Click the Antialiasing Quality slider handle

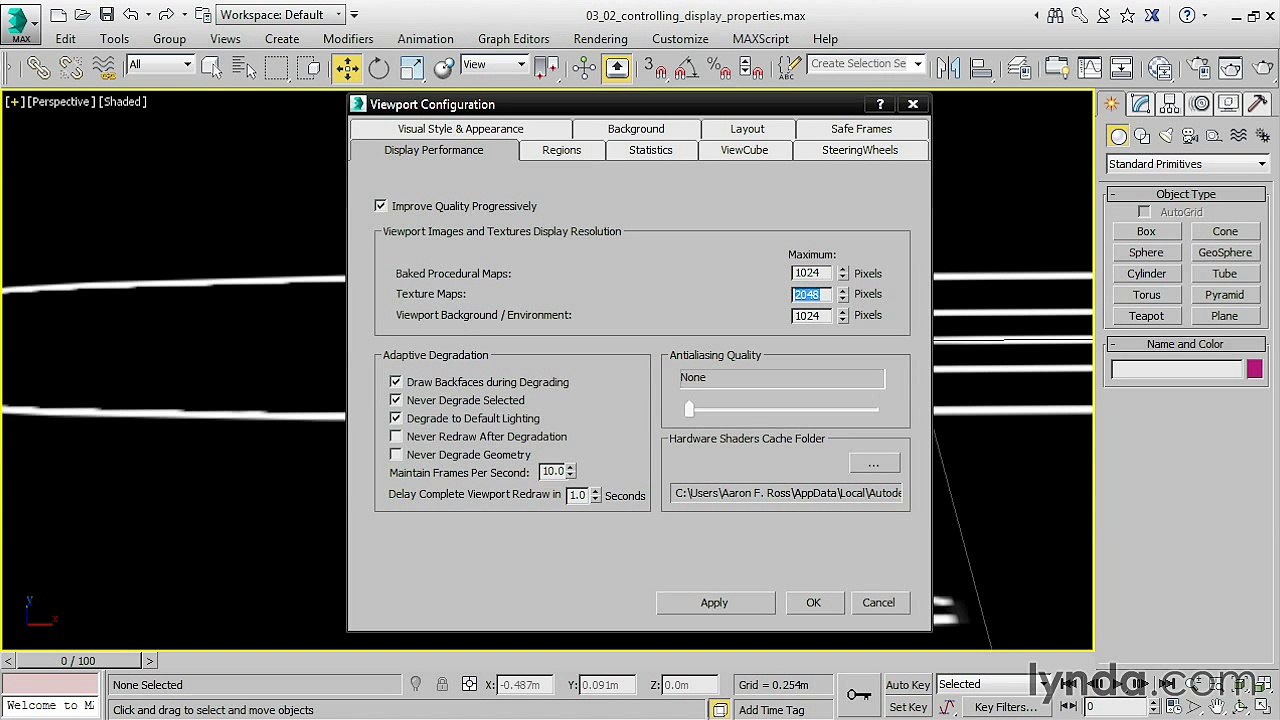pos(689,409)
